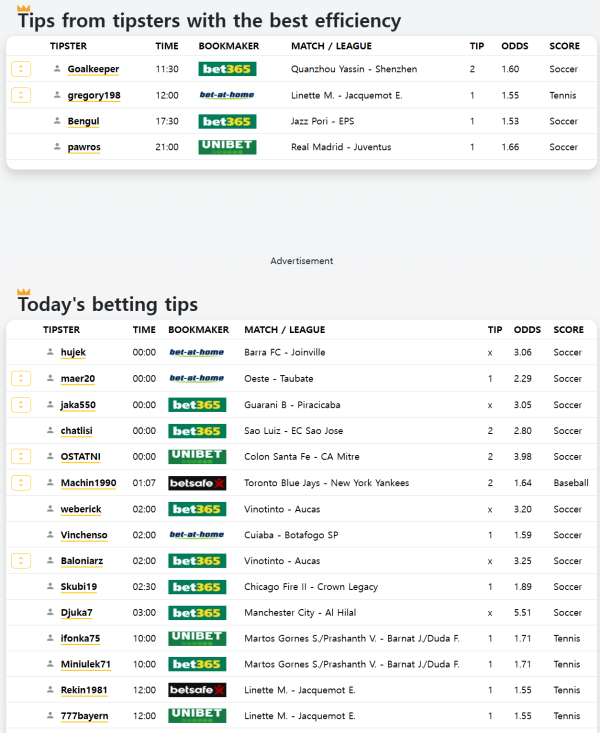The width and height of the screenshot is (600, 733).
Task: Expand maer20's tip row
Action: 21,379
